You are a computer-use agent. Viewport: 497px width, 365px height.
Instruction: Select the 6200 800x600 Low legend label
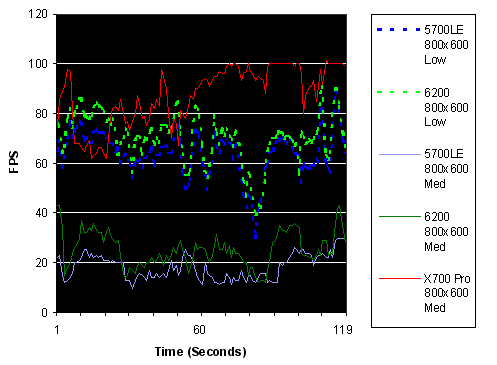446,107
